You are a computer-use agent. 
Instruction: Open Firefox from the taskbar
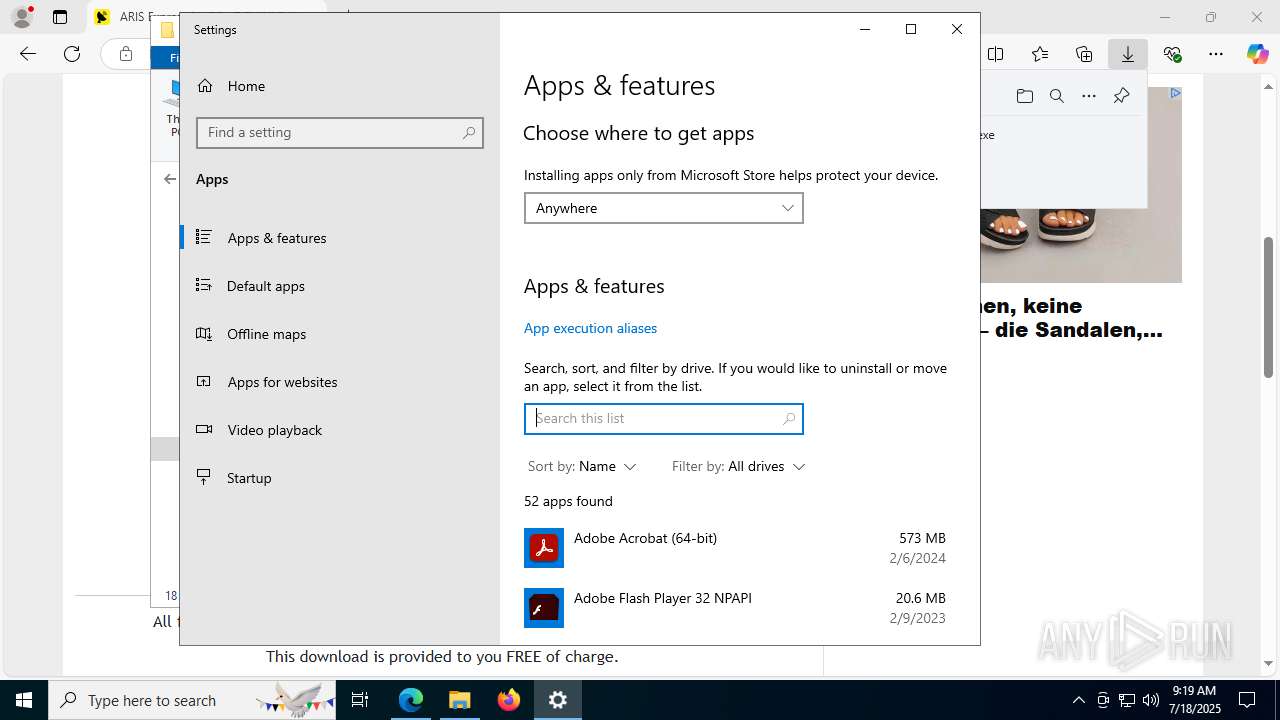[x=509, y=700]
